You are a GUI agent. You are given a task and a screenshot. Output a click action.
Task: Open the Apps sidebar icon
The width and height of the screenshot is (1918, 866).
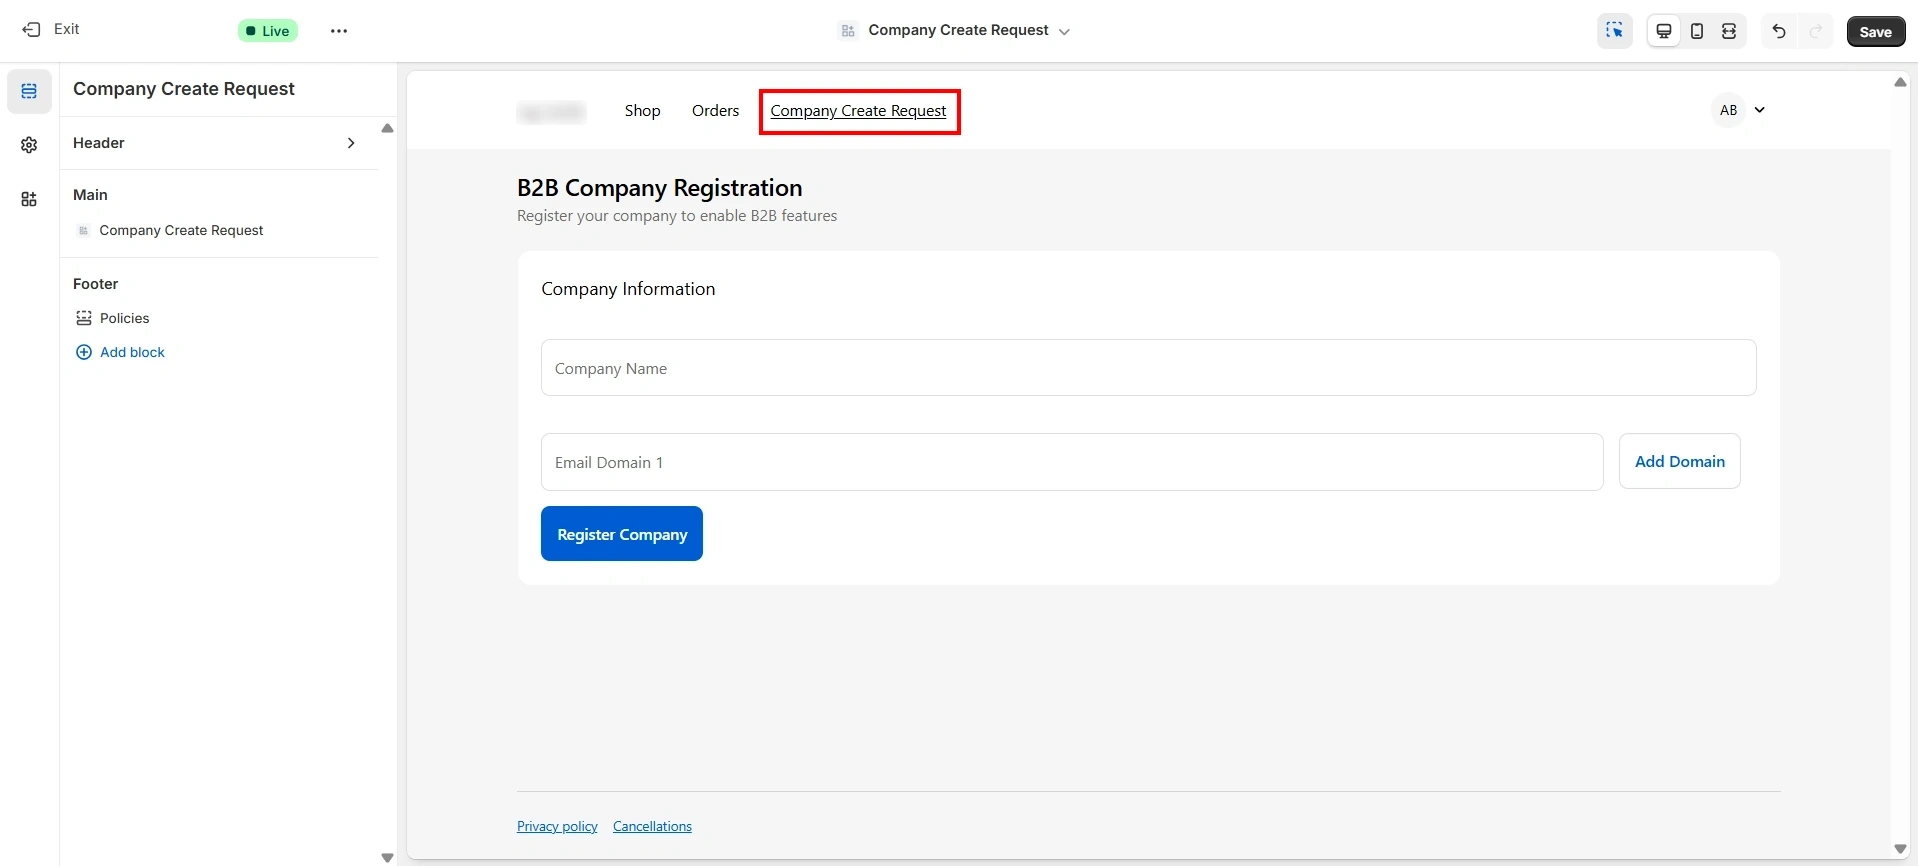(29, 199)
